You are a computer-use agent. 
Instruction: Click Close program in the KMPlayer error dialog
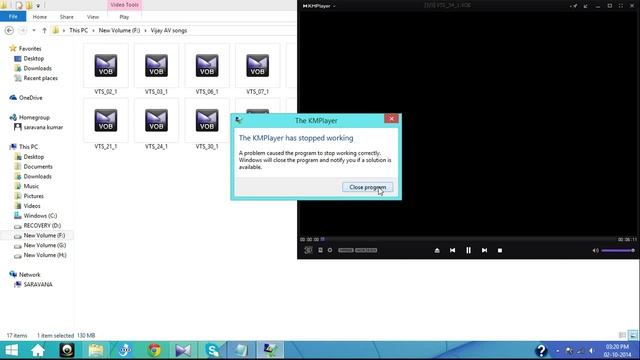[367, 187]
